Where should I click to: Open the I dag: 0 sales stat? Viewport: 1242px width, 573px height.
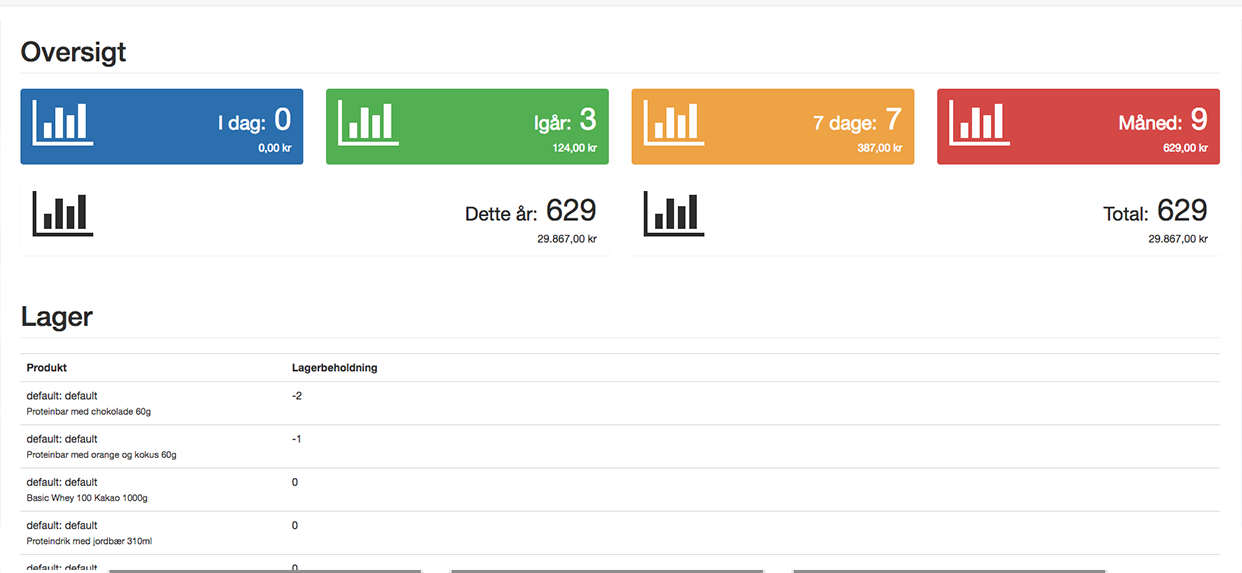click(254, 122)
